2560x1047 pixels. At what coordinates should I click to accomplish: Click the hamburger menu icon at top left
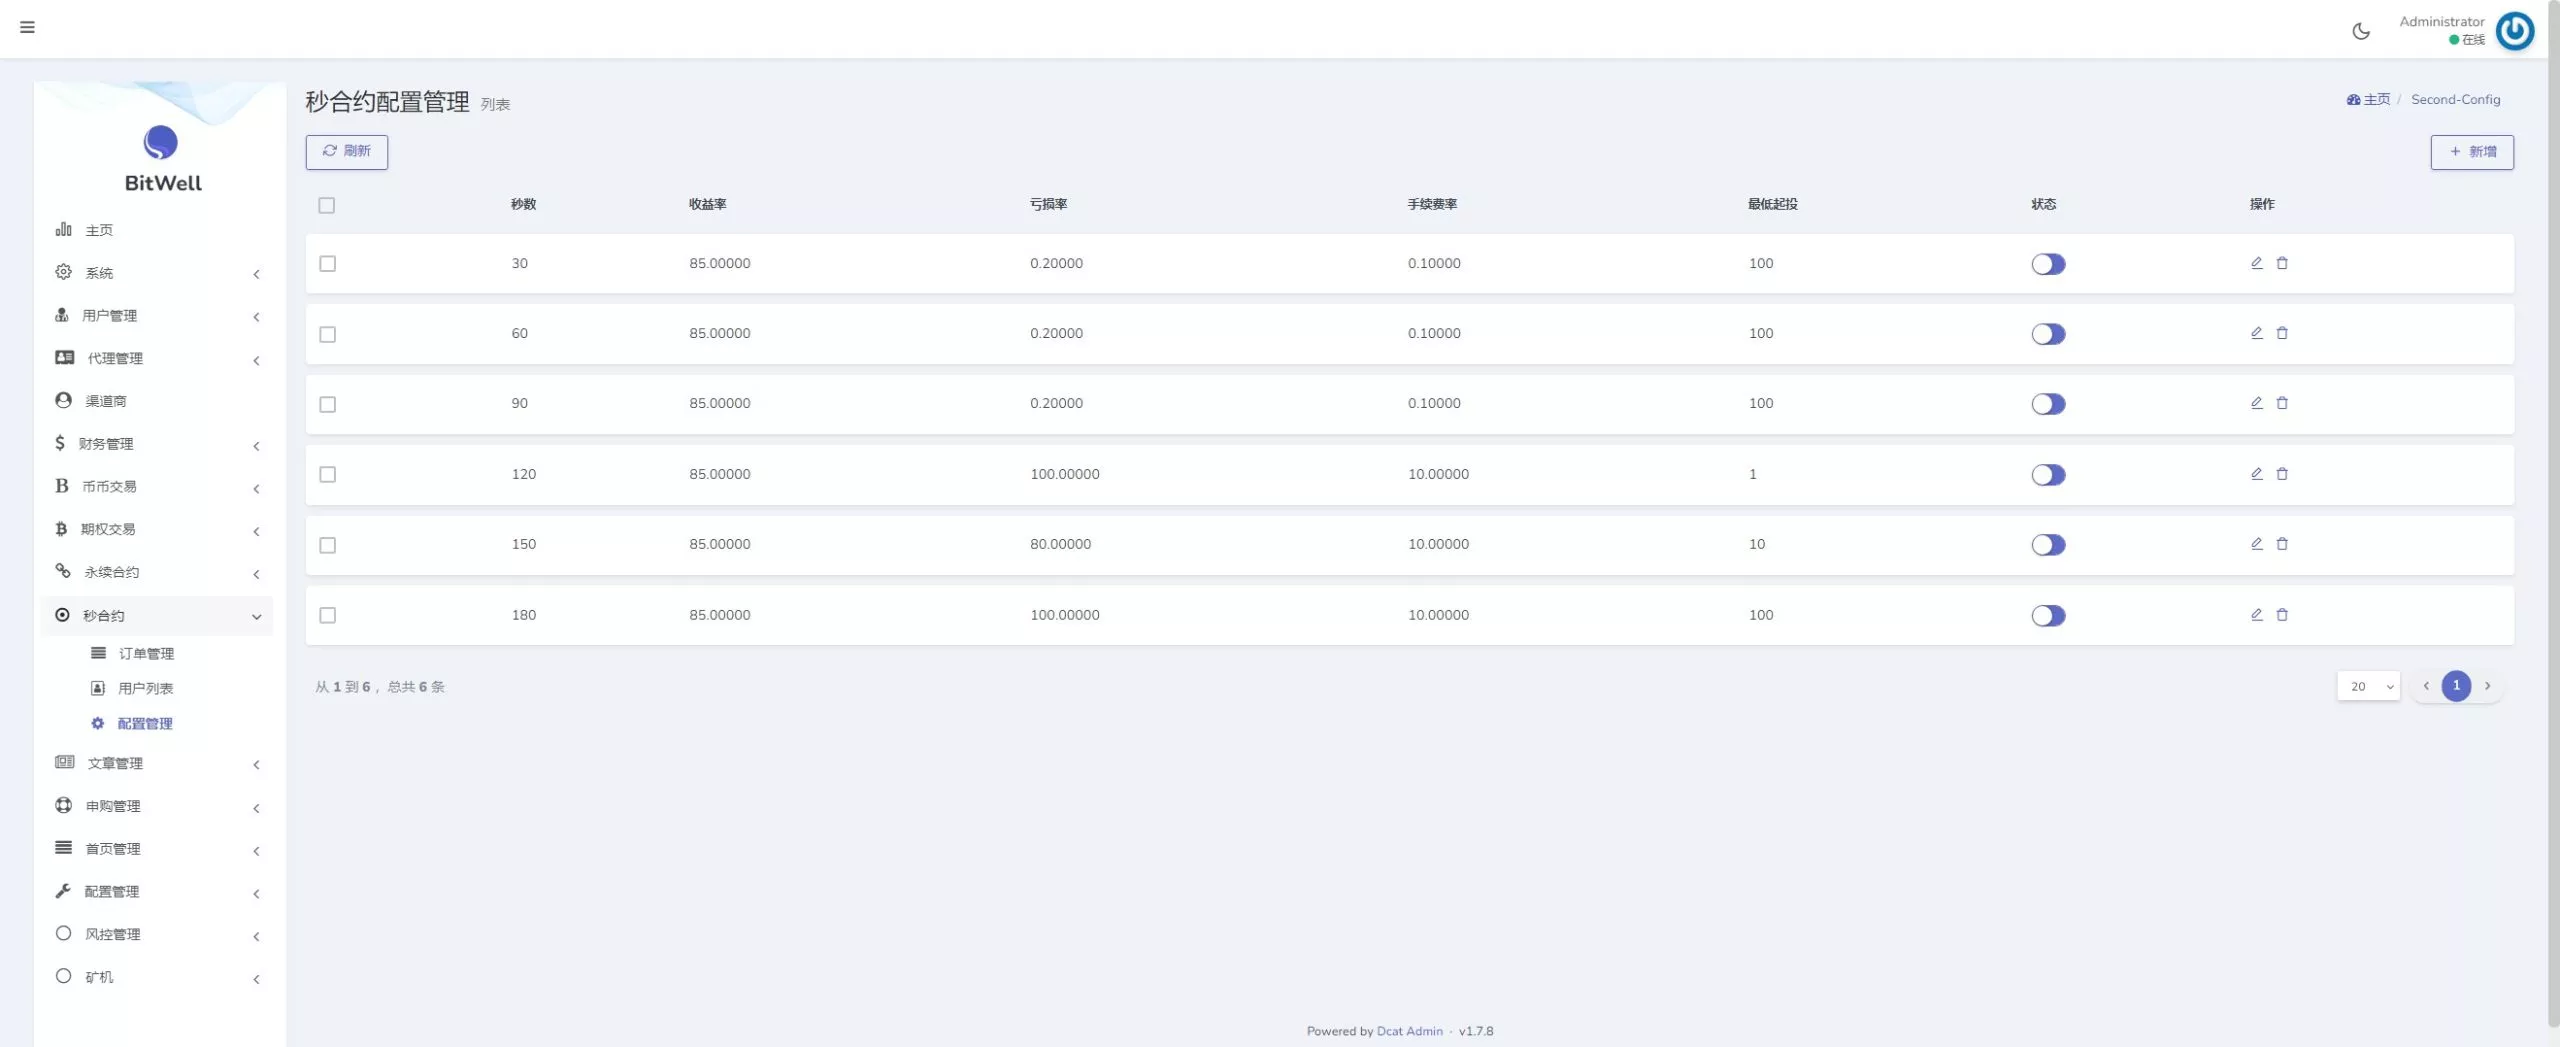point(27,27)
